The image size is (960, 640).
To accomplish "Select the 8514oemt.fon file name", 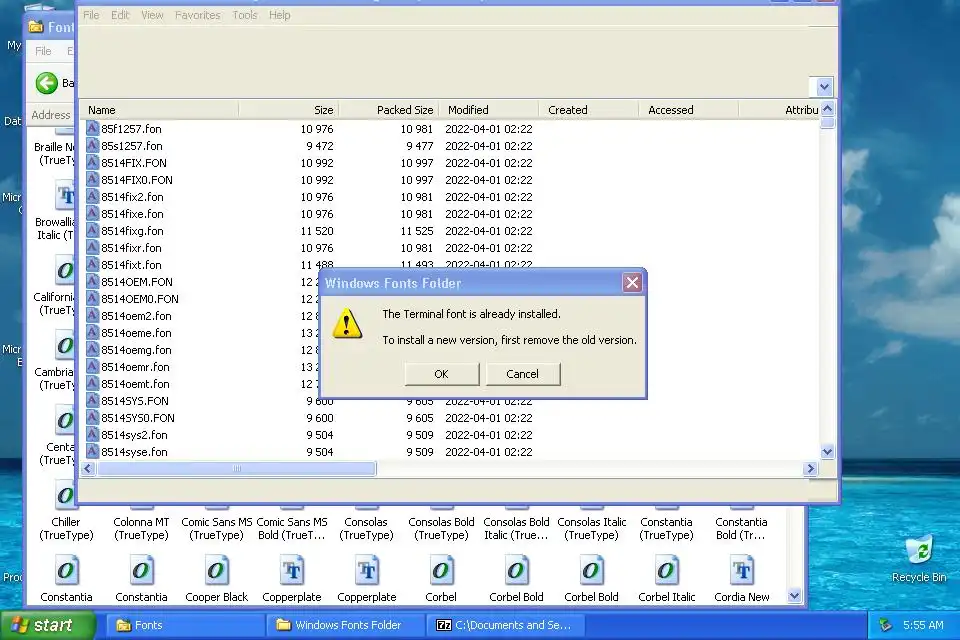I will click(135, 384).
